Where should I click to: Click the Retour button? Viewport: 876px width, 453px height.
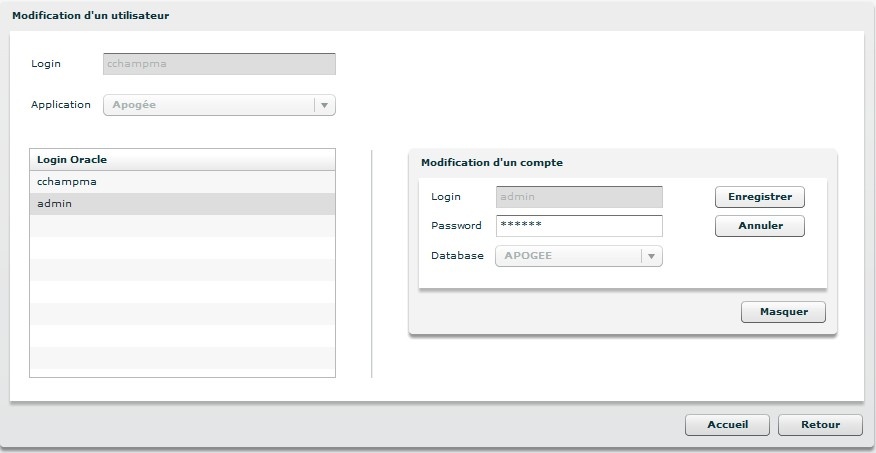pos(820,425)
